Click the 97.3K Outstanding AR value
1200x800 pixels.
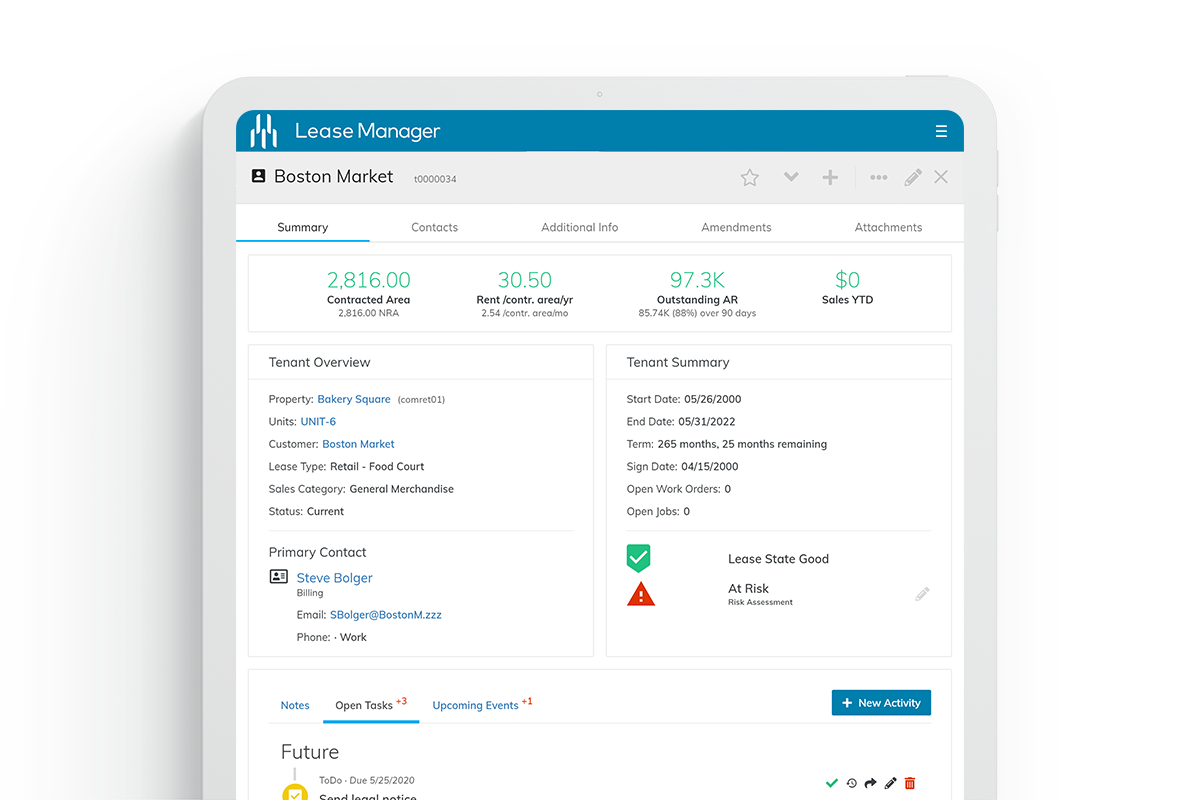coord(697,280)
